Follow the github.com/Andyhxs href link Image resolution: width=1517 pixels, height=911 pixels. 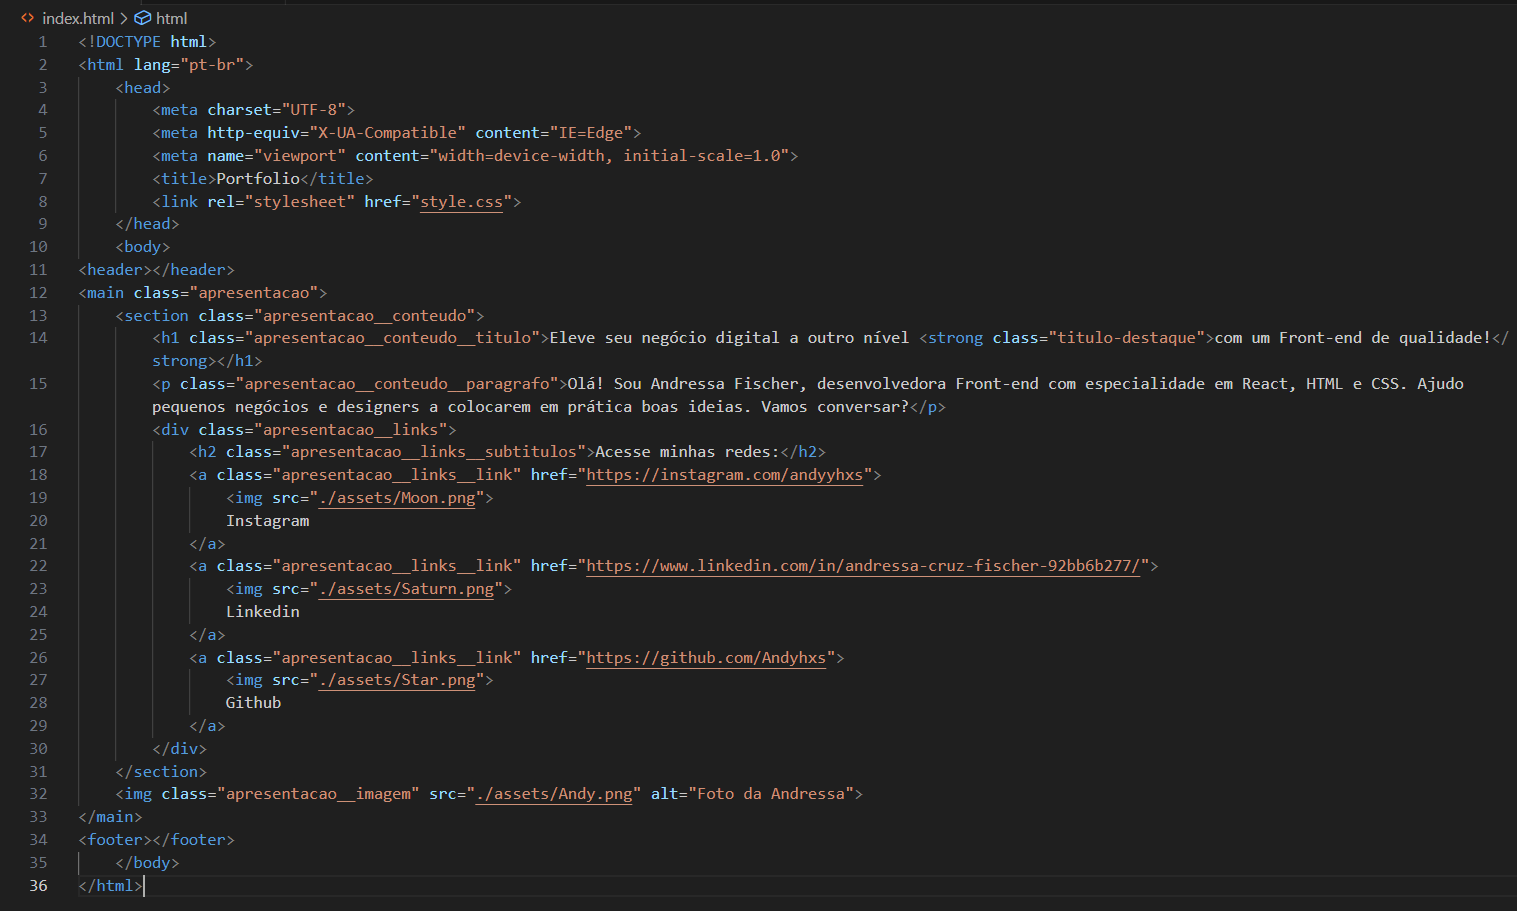706,657
